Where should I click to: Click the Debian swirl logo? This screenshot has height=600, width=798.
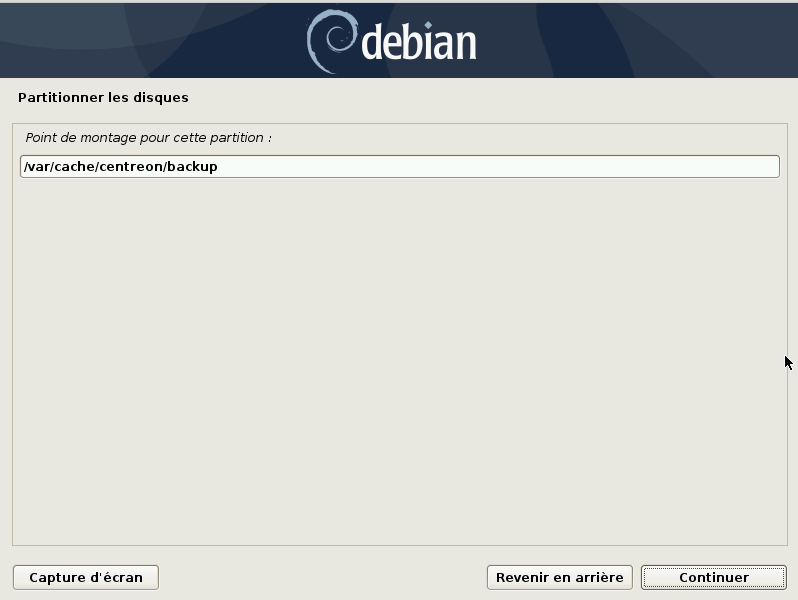pos(332,41)
